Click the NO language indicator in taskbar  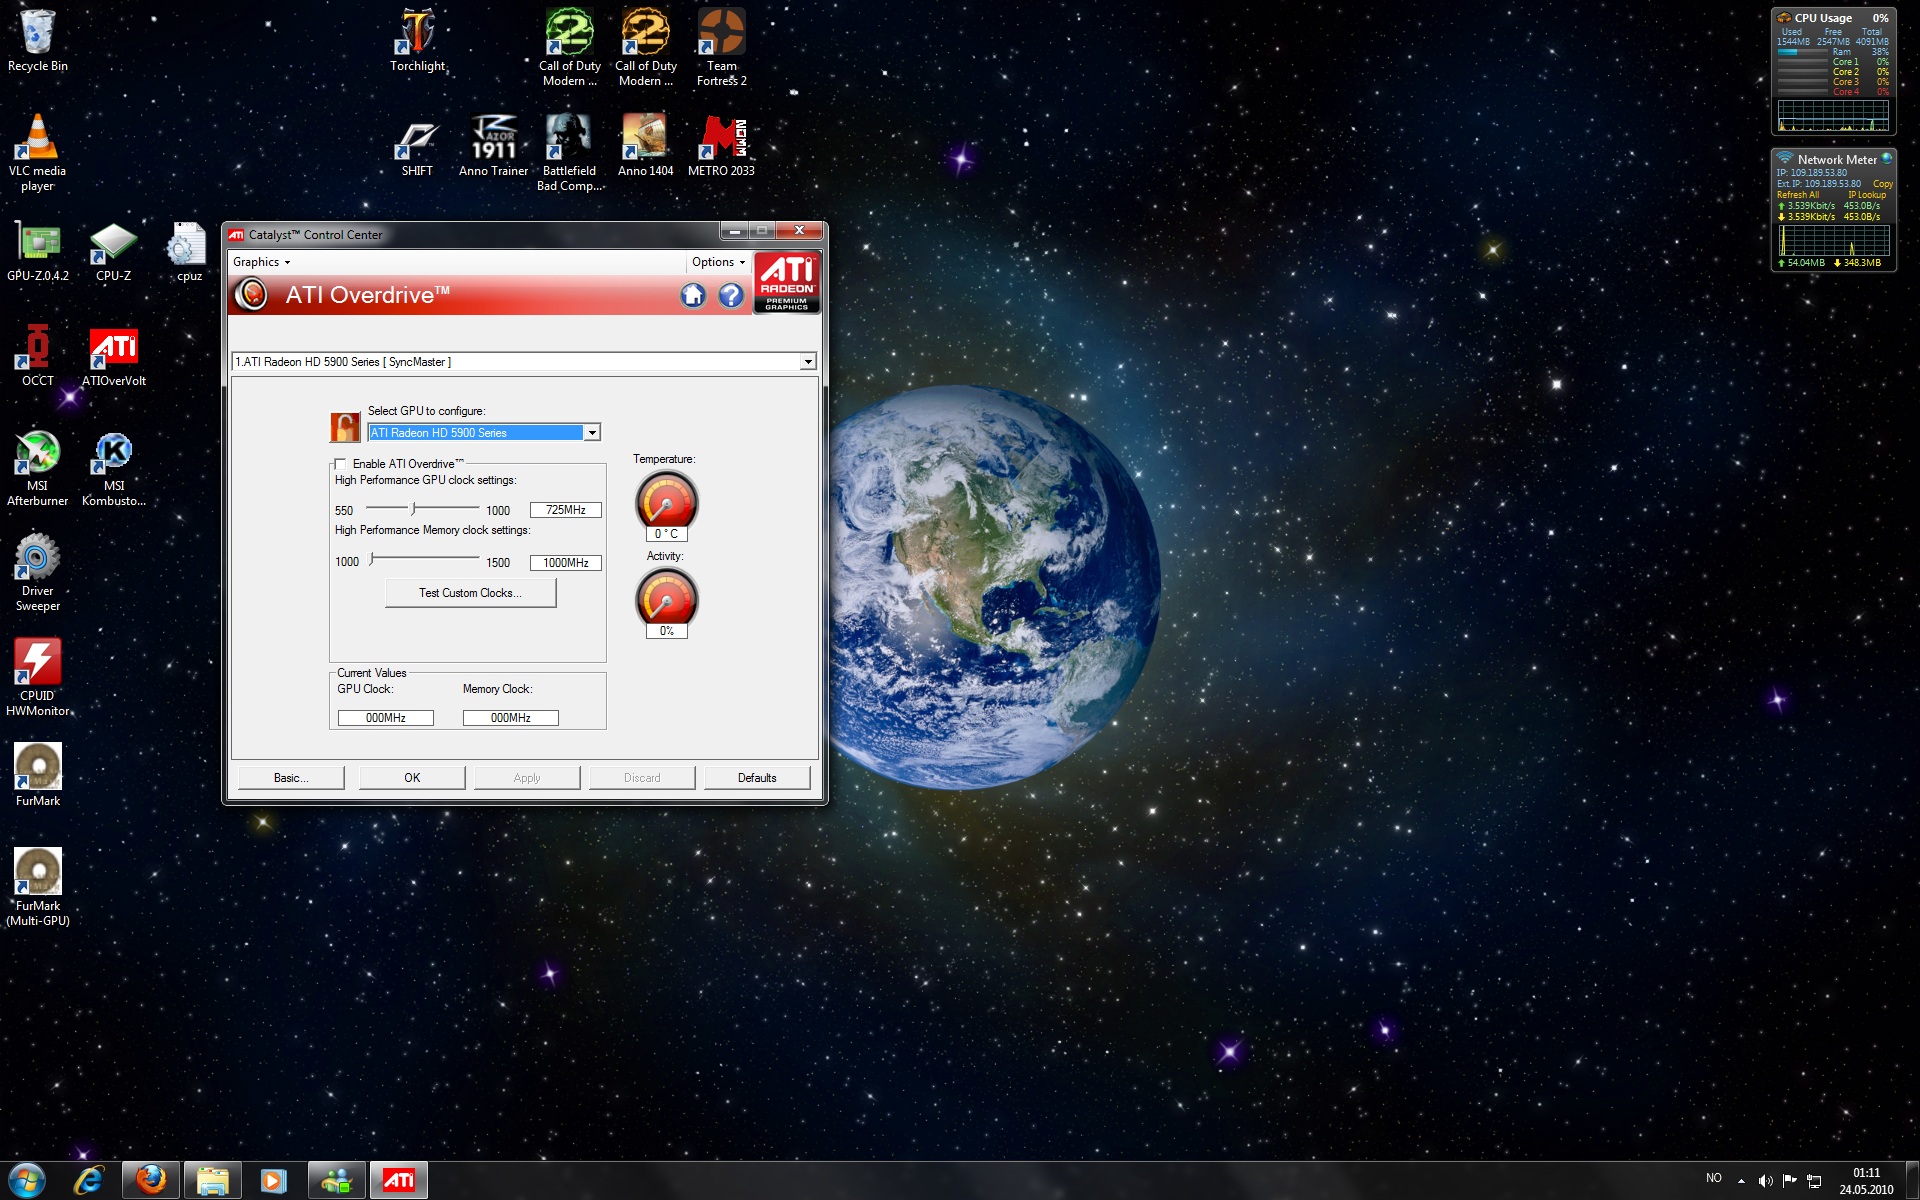pos(1713,1178)
